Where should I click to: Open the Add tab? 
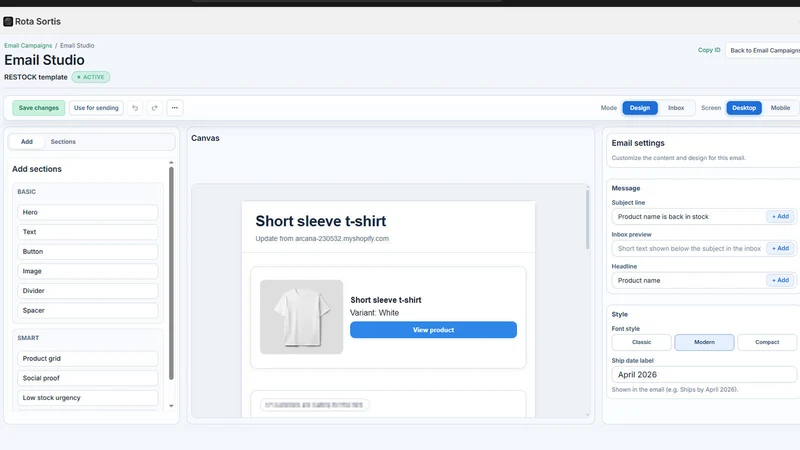[27, 142]
